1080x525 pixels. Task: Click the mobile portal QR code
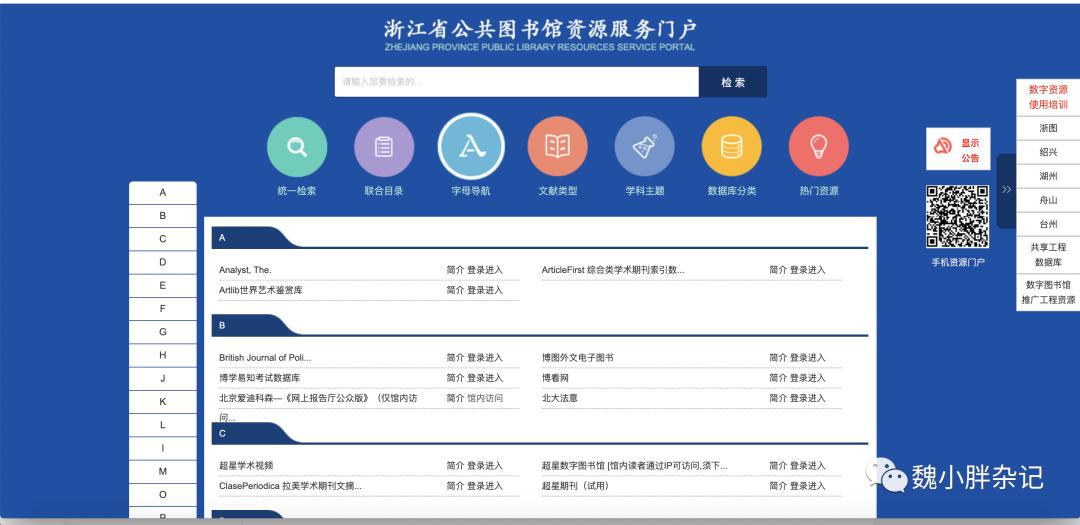[957, 216]
